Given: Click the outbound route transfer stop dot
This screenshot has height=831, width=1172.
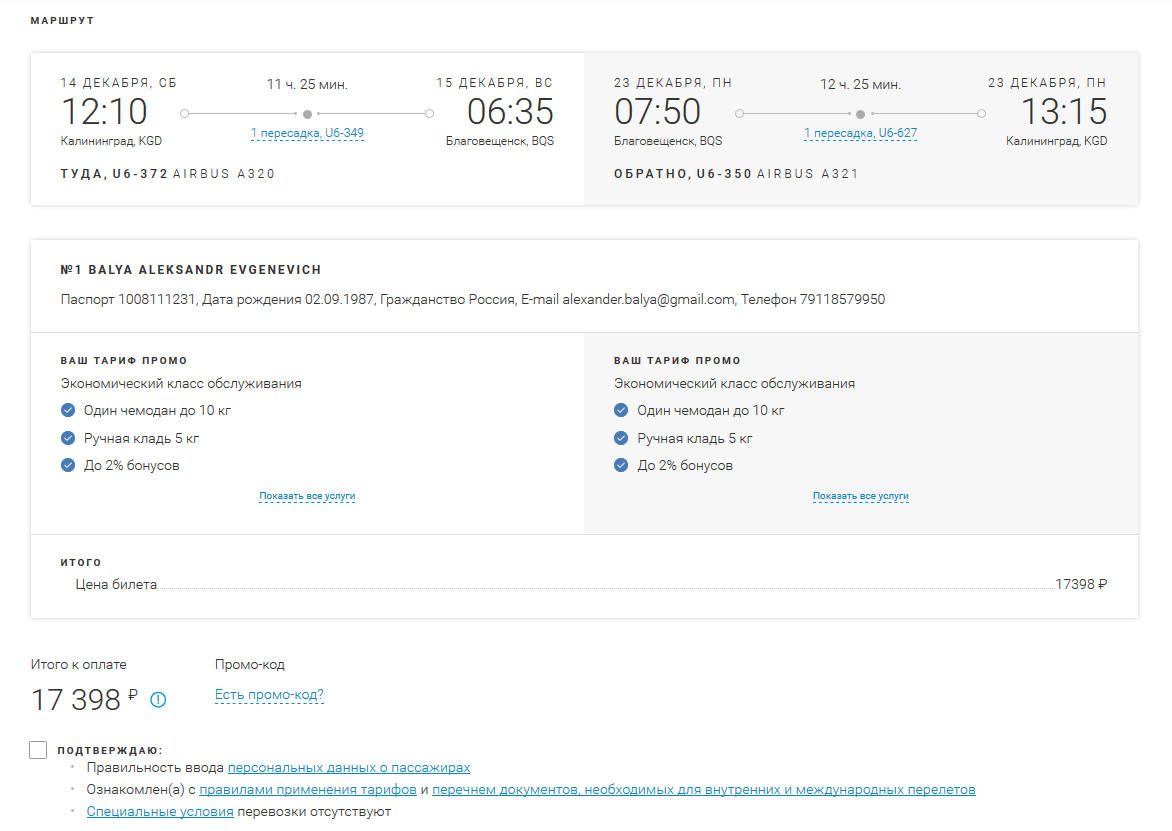Looking at the screenshot, I should click(x=307, y=114).
